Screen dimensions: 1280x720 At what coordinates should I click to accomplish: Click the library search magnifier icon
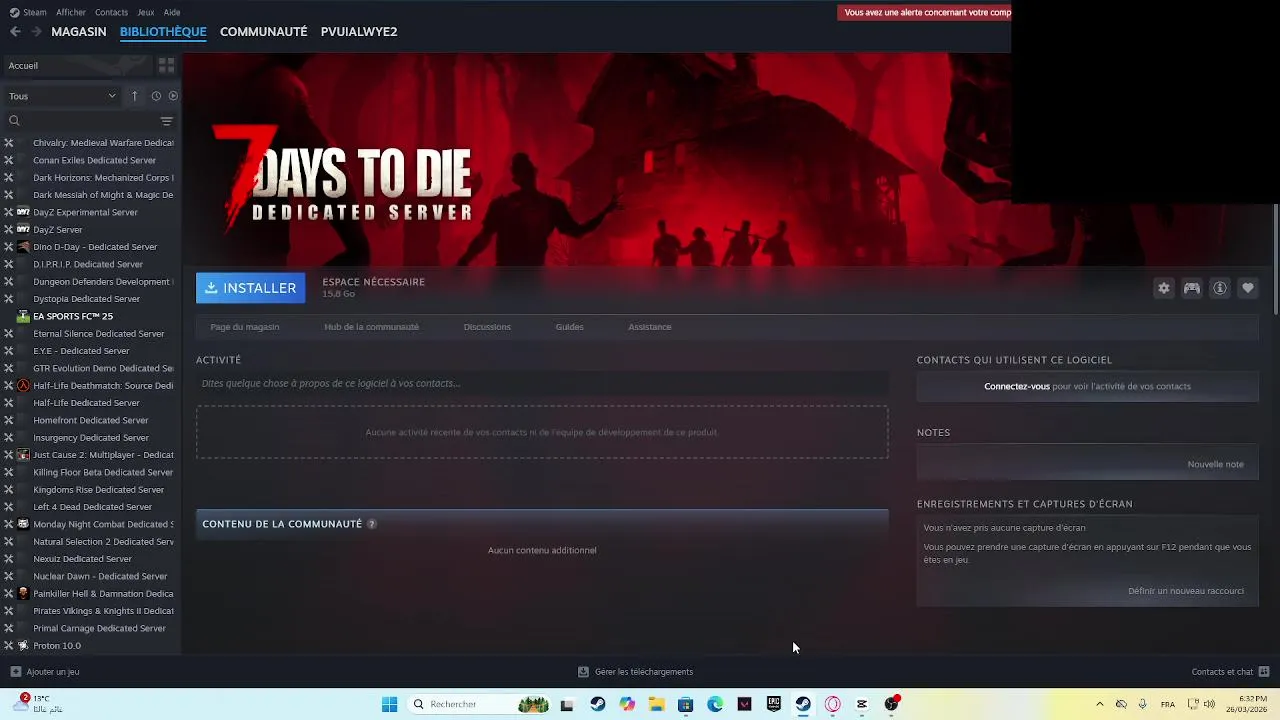pos(14,121)
